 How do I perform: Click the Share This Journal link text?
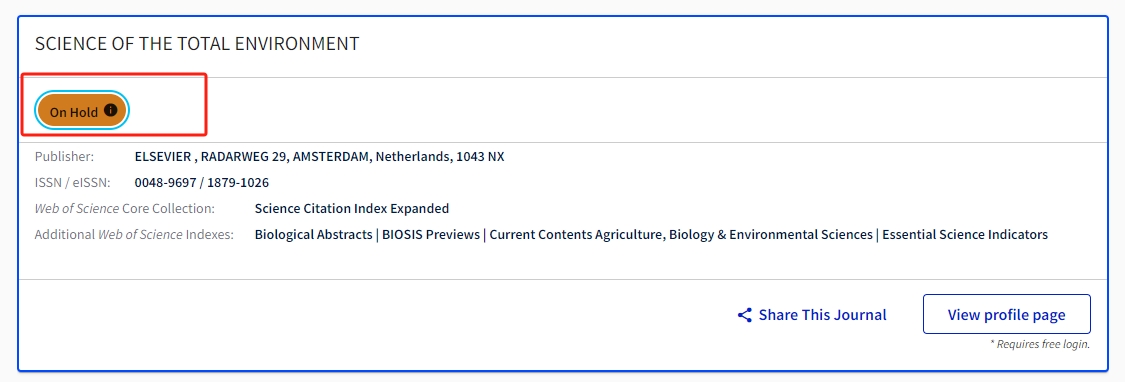(822, 315)
